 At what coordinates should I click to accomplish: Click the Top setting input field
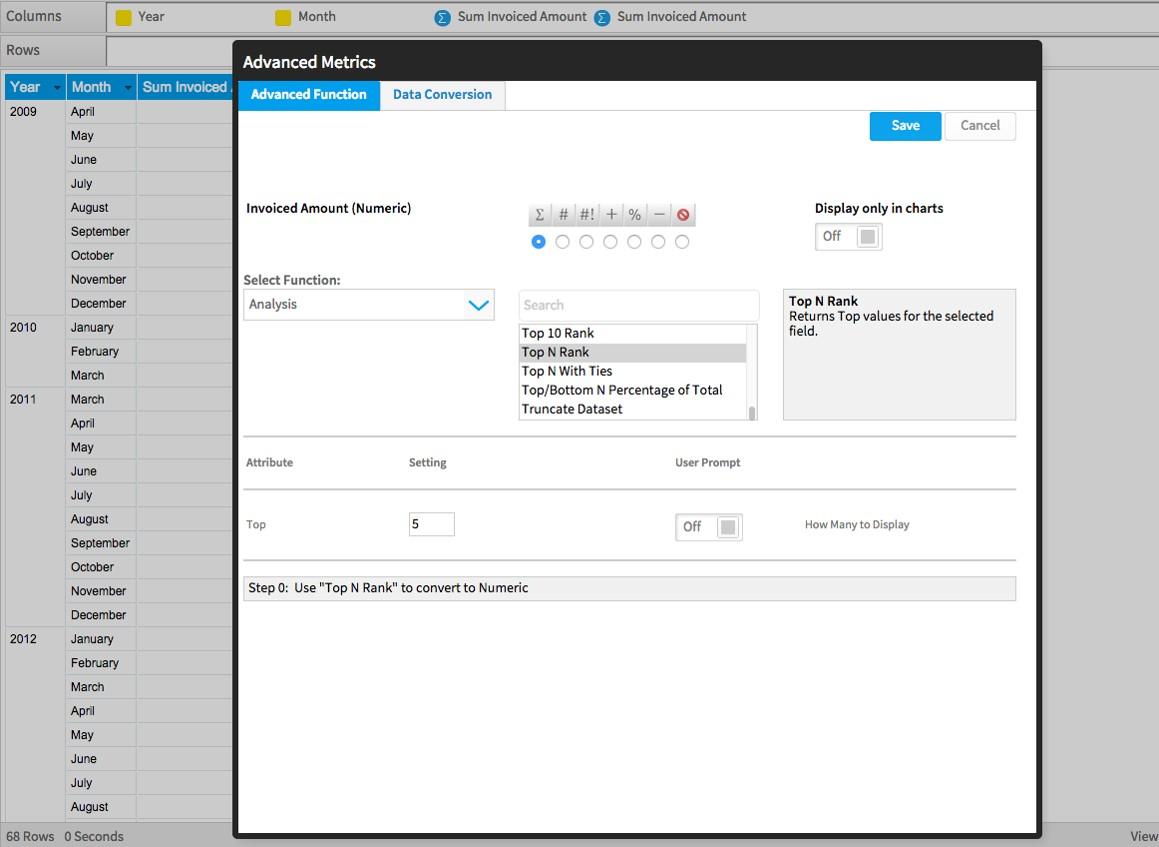(x=432, y=524)
